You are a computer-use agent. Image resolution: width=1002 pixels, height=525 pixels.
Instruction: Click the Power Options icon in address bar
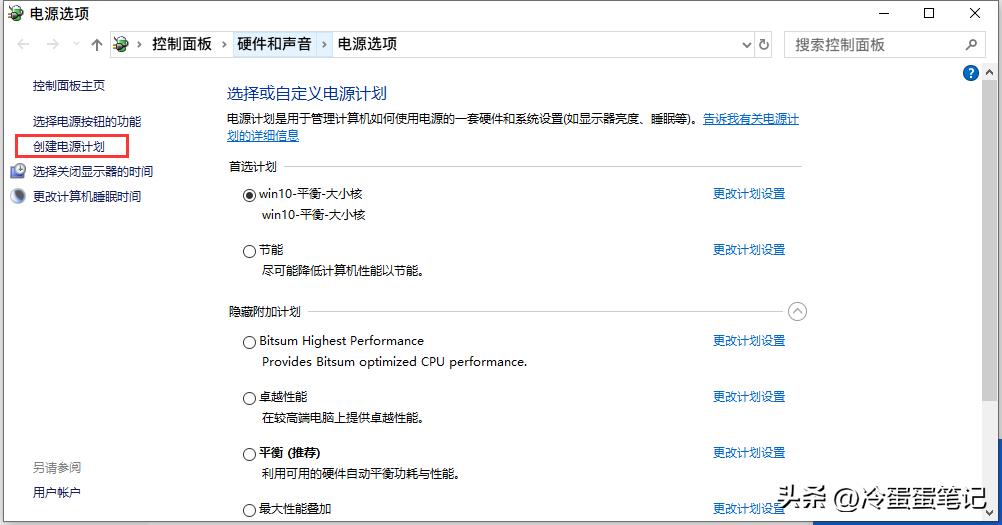(121, 44)
